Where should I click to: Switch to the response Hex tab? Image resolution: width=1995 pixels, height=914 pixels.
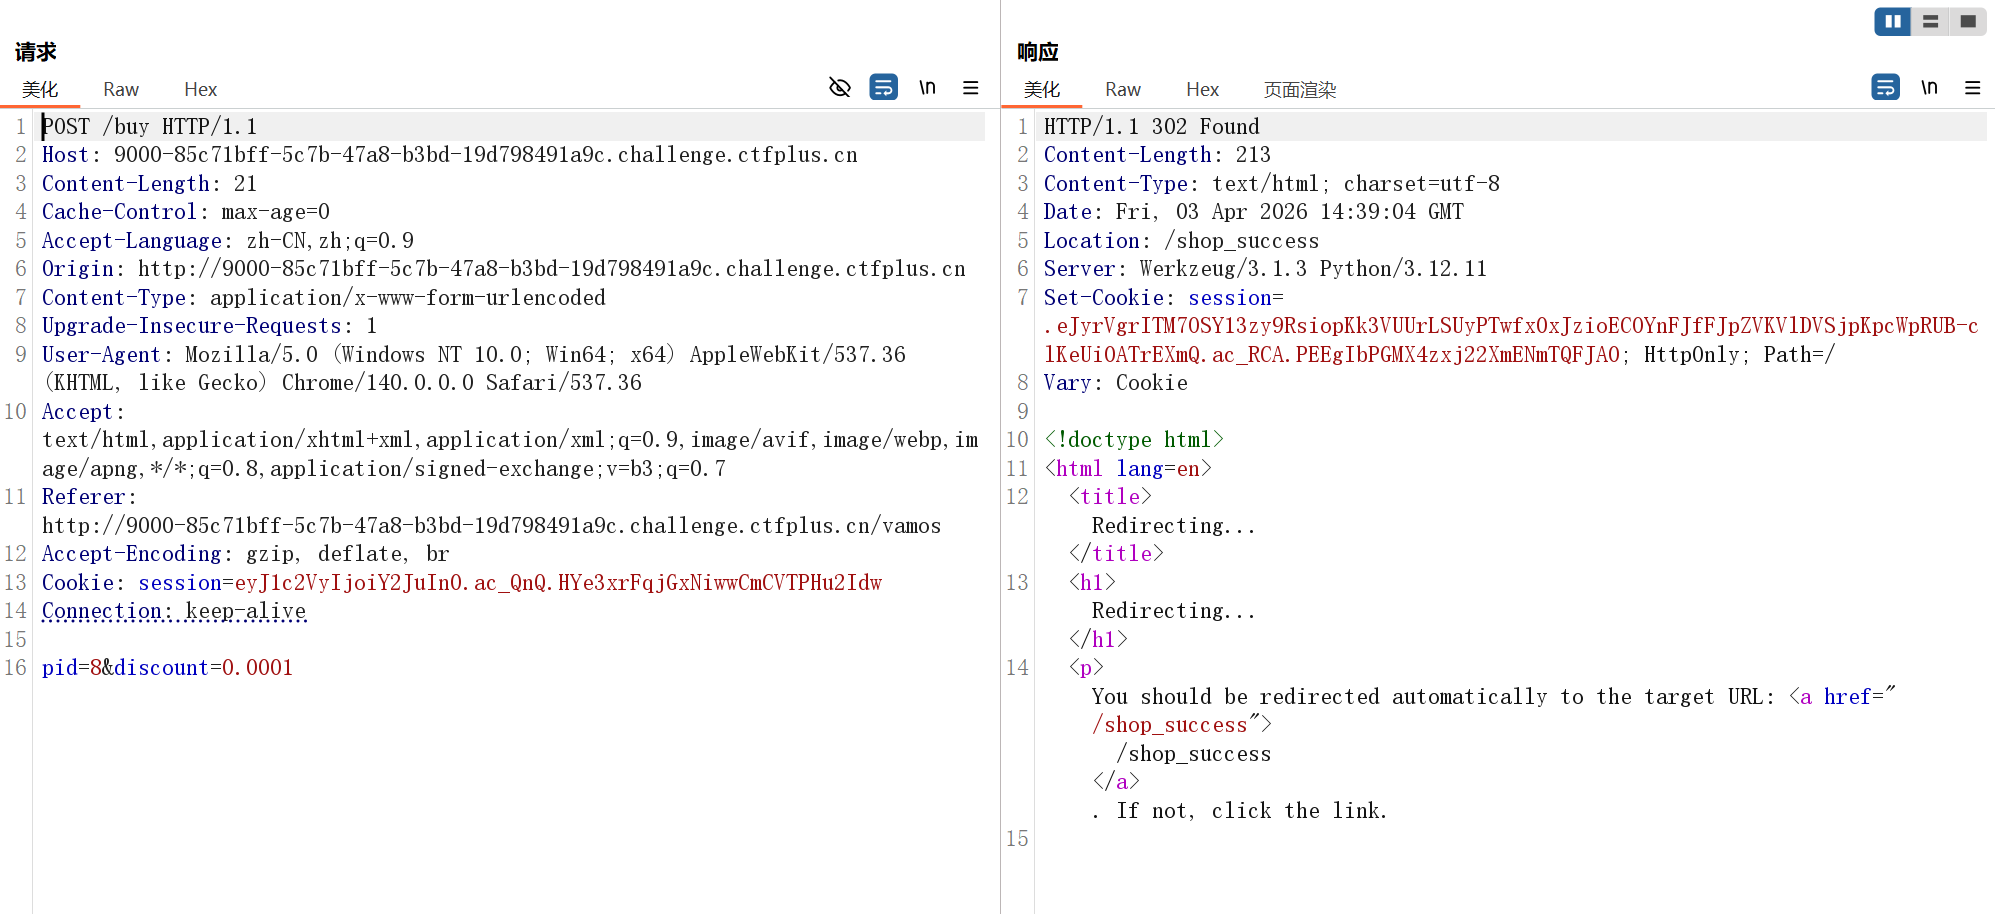point(1202,90)
